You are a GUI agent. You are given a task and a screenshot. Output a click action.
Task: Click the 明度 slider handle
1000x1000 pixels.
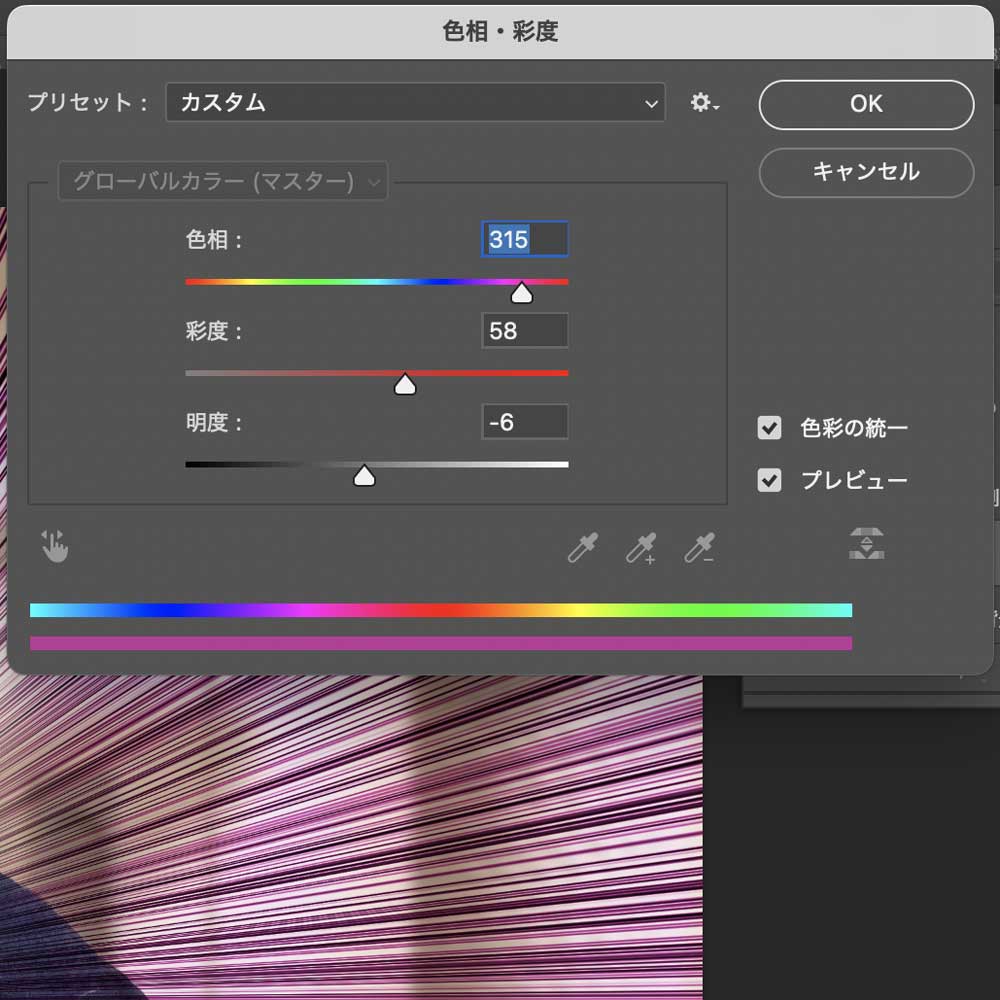(364, 474)
